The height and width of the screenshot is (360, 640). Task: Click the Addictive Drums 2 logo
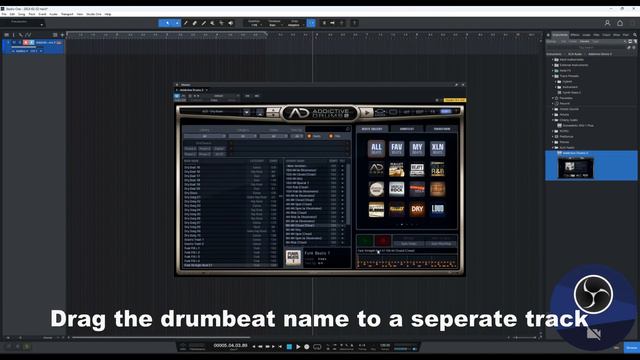click(x=320, y=113)
